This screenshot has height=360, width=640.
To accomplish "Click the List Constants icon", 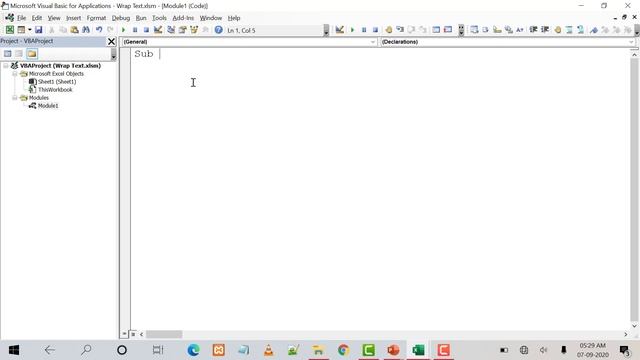I will (485, 30).
